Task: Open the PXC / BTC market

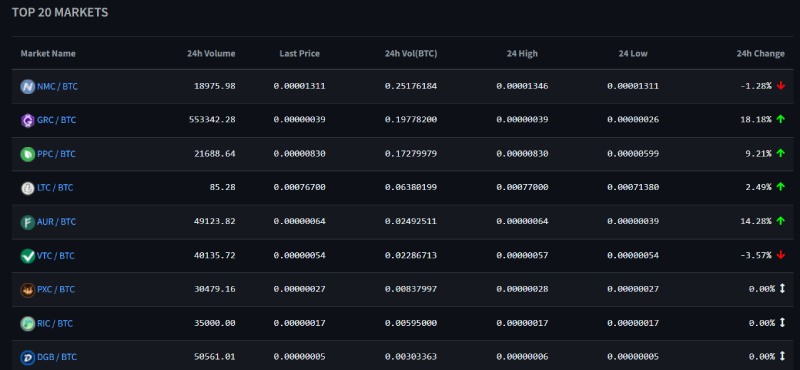Action: coord(56,289)
